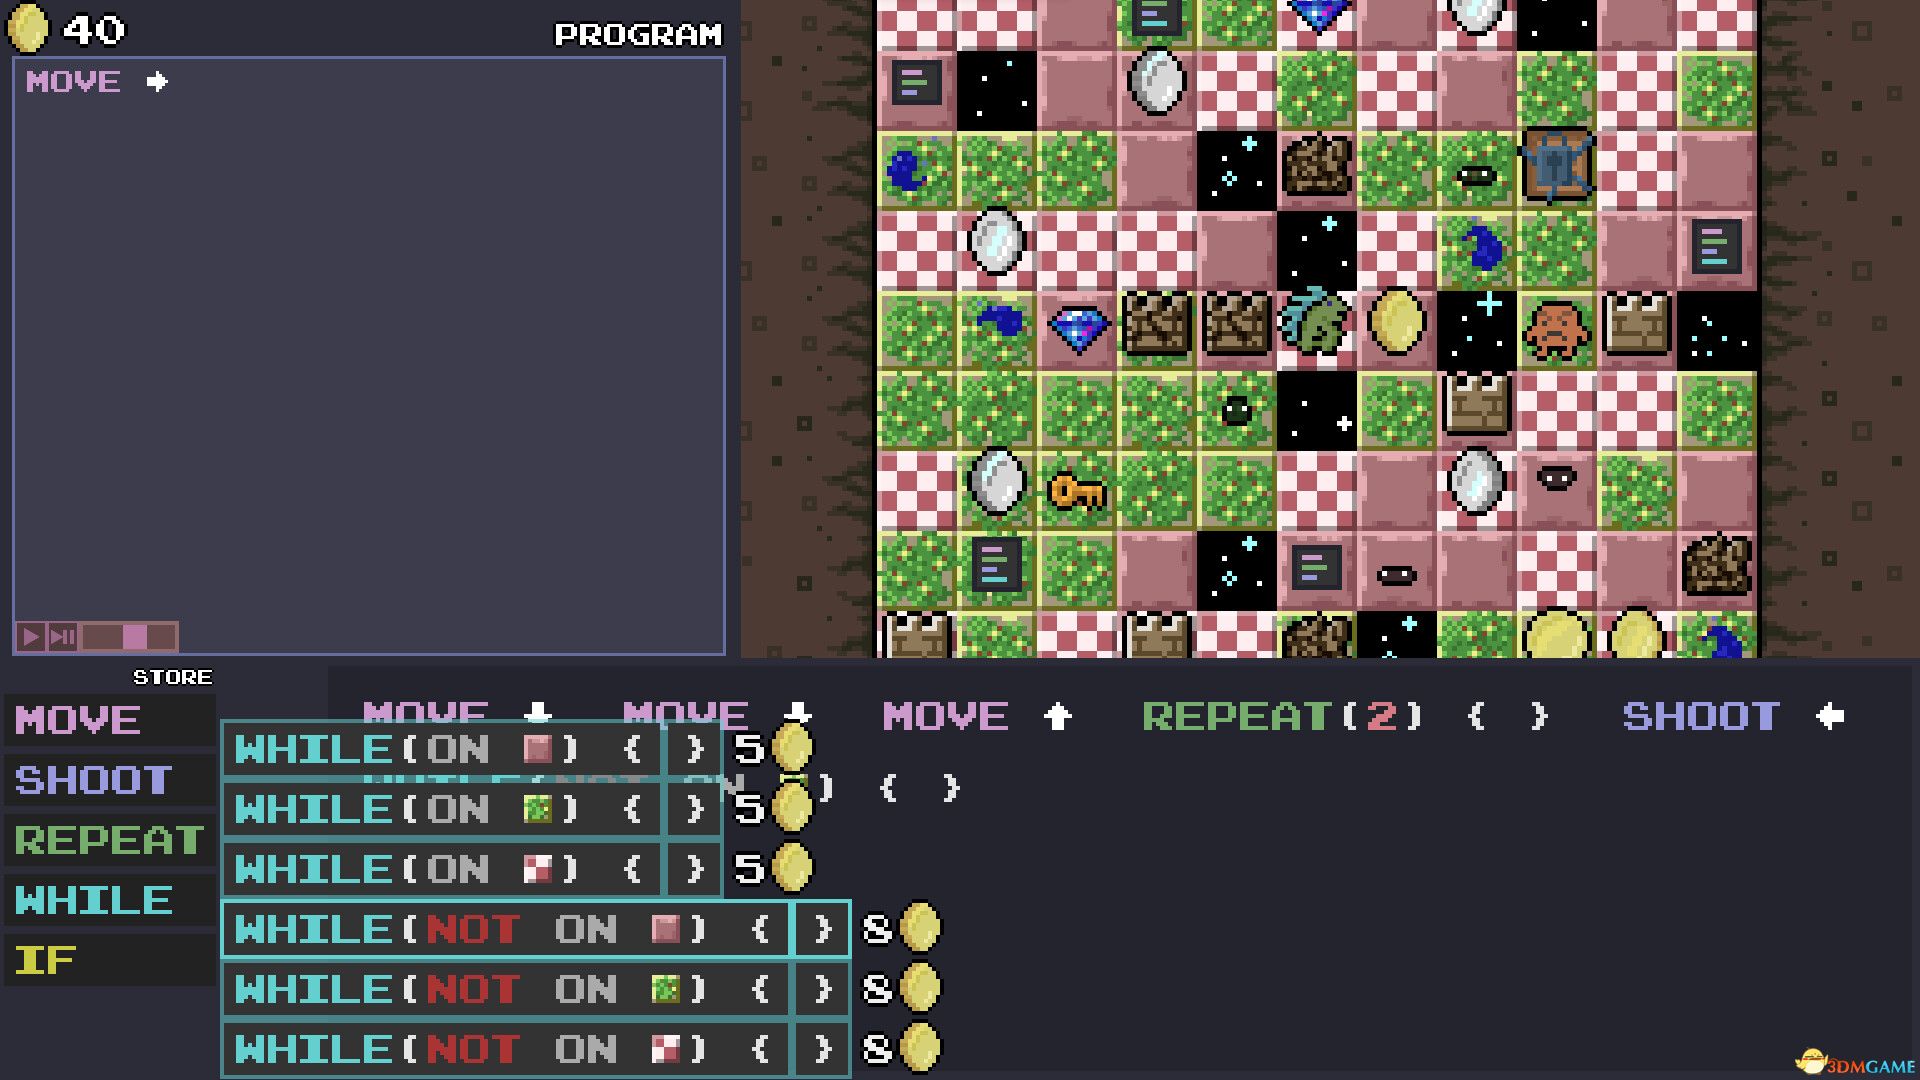Click the pause/stop playback button
1920x1080 pixels.
tap(61, 638)
